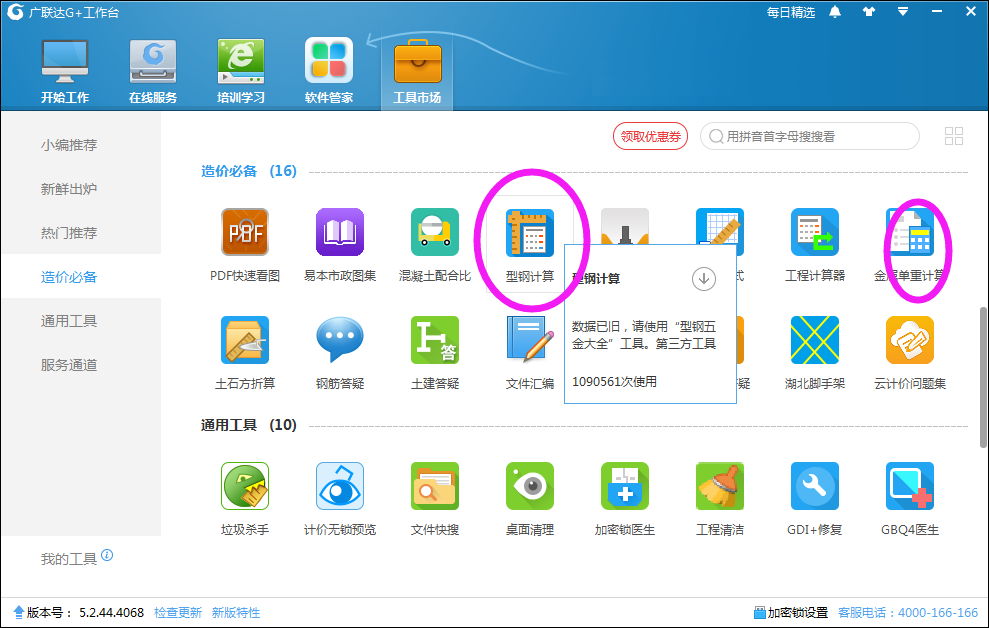
Task: Click info icon beside 我的工具
Action: click(x=107, y=555)
